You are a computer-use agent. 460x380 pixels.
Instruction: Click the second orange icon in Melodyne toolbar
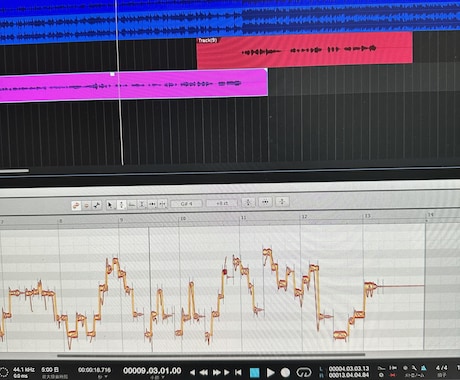click(86, 205)
